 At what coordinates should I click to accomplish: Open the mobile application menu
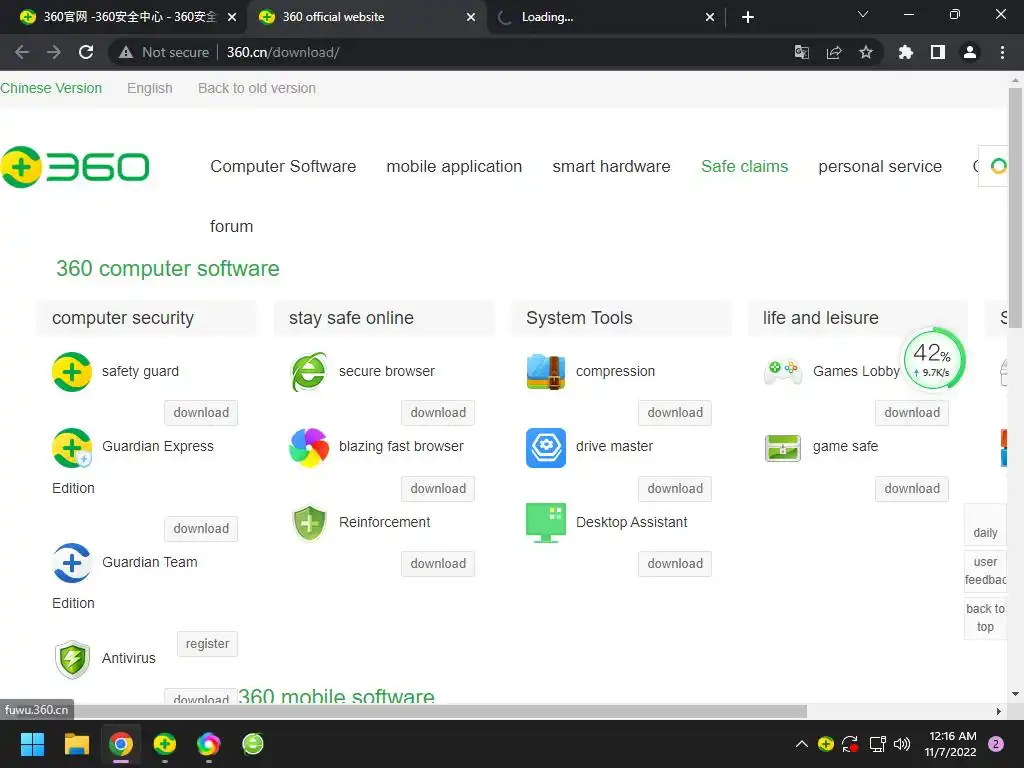click(x=454, y=167)
